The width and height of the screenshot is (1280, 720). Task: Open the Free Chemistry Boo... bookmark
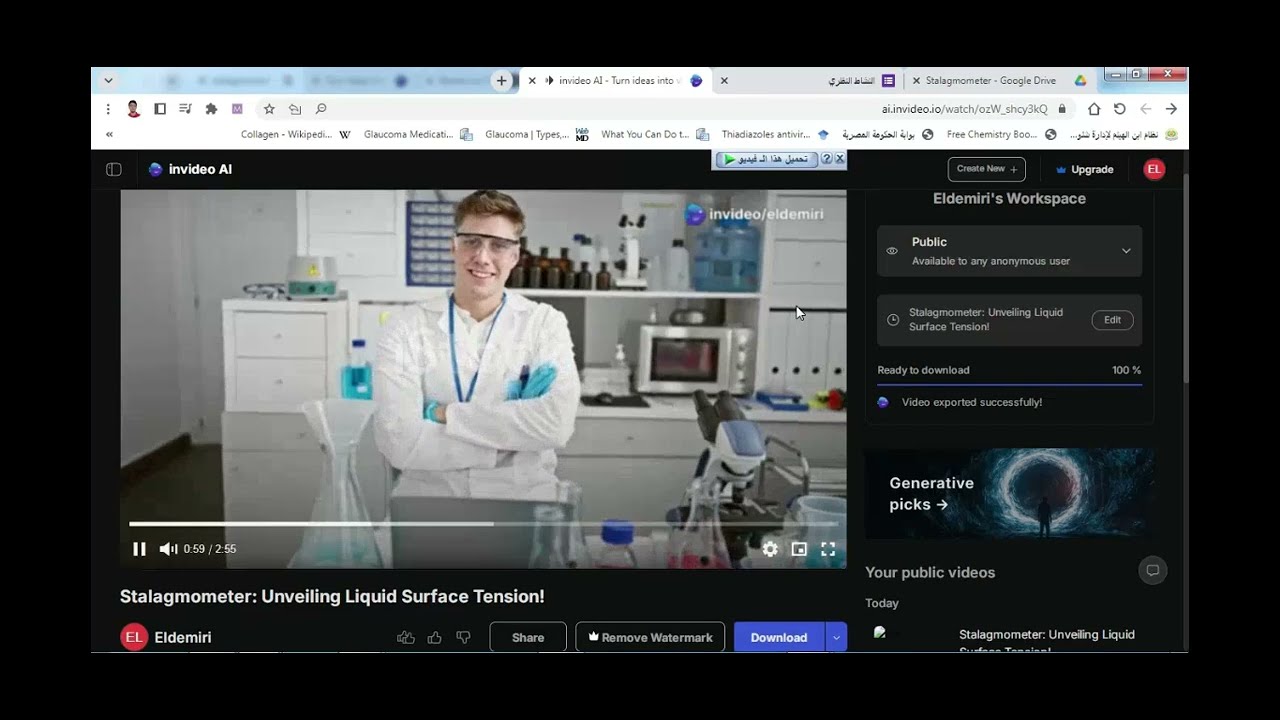[1001, 134]
